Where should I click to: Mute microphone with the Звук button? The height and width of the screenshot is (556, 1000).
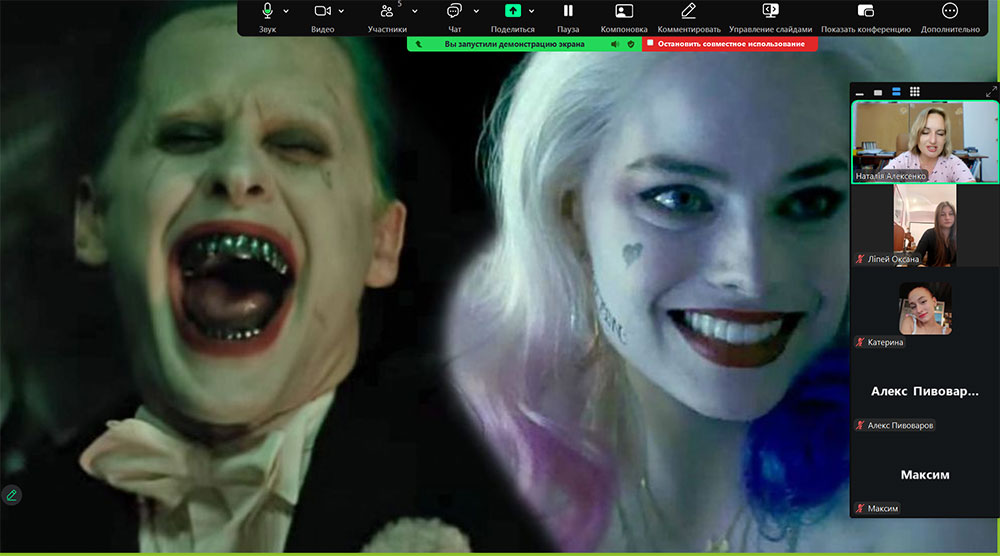coord(267,17)
